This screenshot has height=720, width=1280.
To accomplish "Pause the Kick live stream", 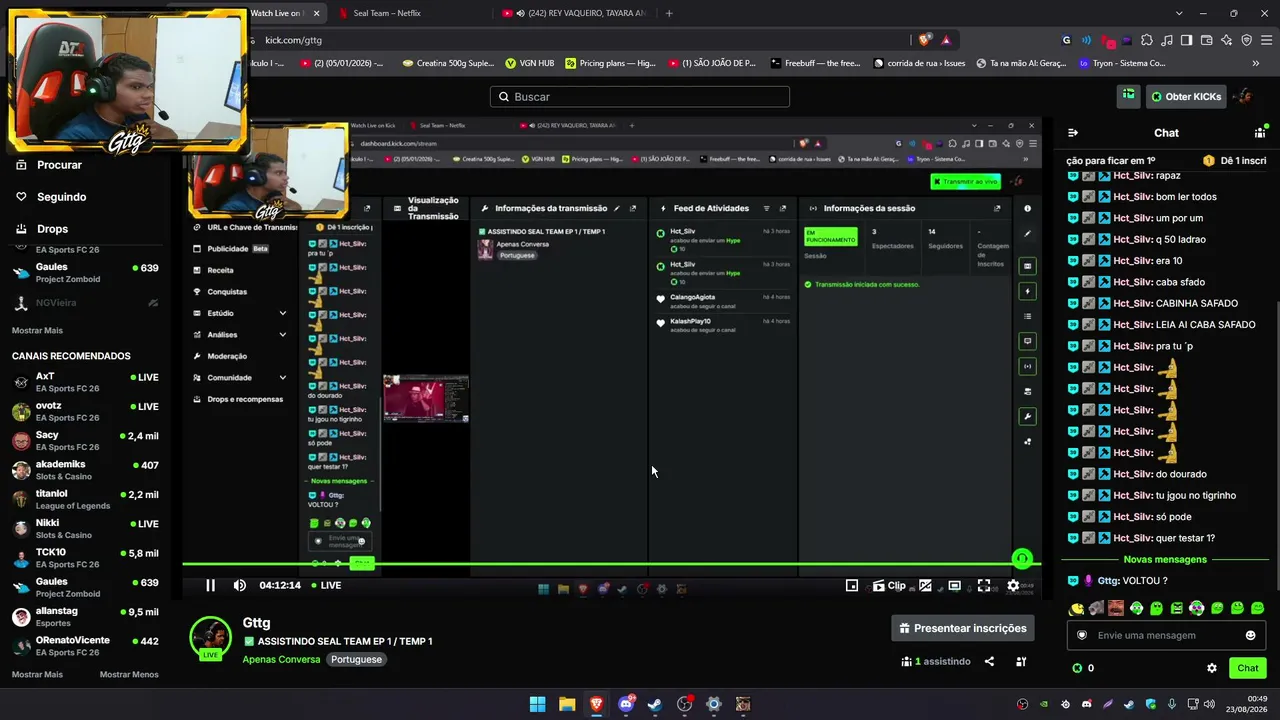I will point(210,585).
